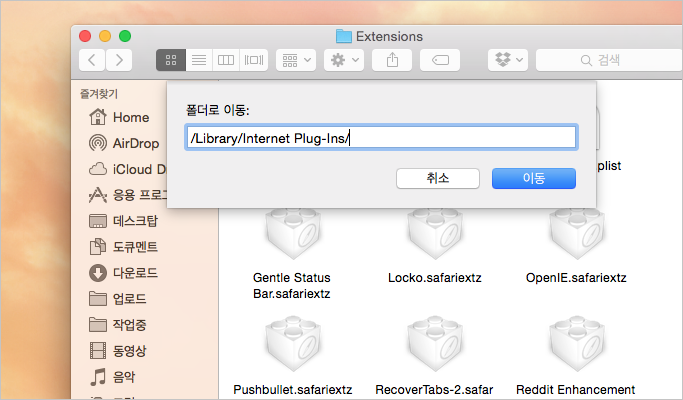Go back with the Finder back arrow
Viewport: 683px width, 400px height.
(x=92, y=60)
